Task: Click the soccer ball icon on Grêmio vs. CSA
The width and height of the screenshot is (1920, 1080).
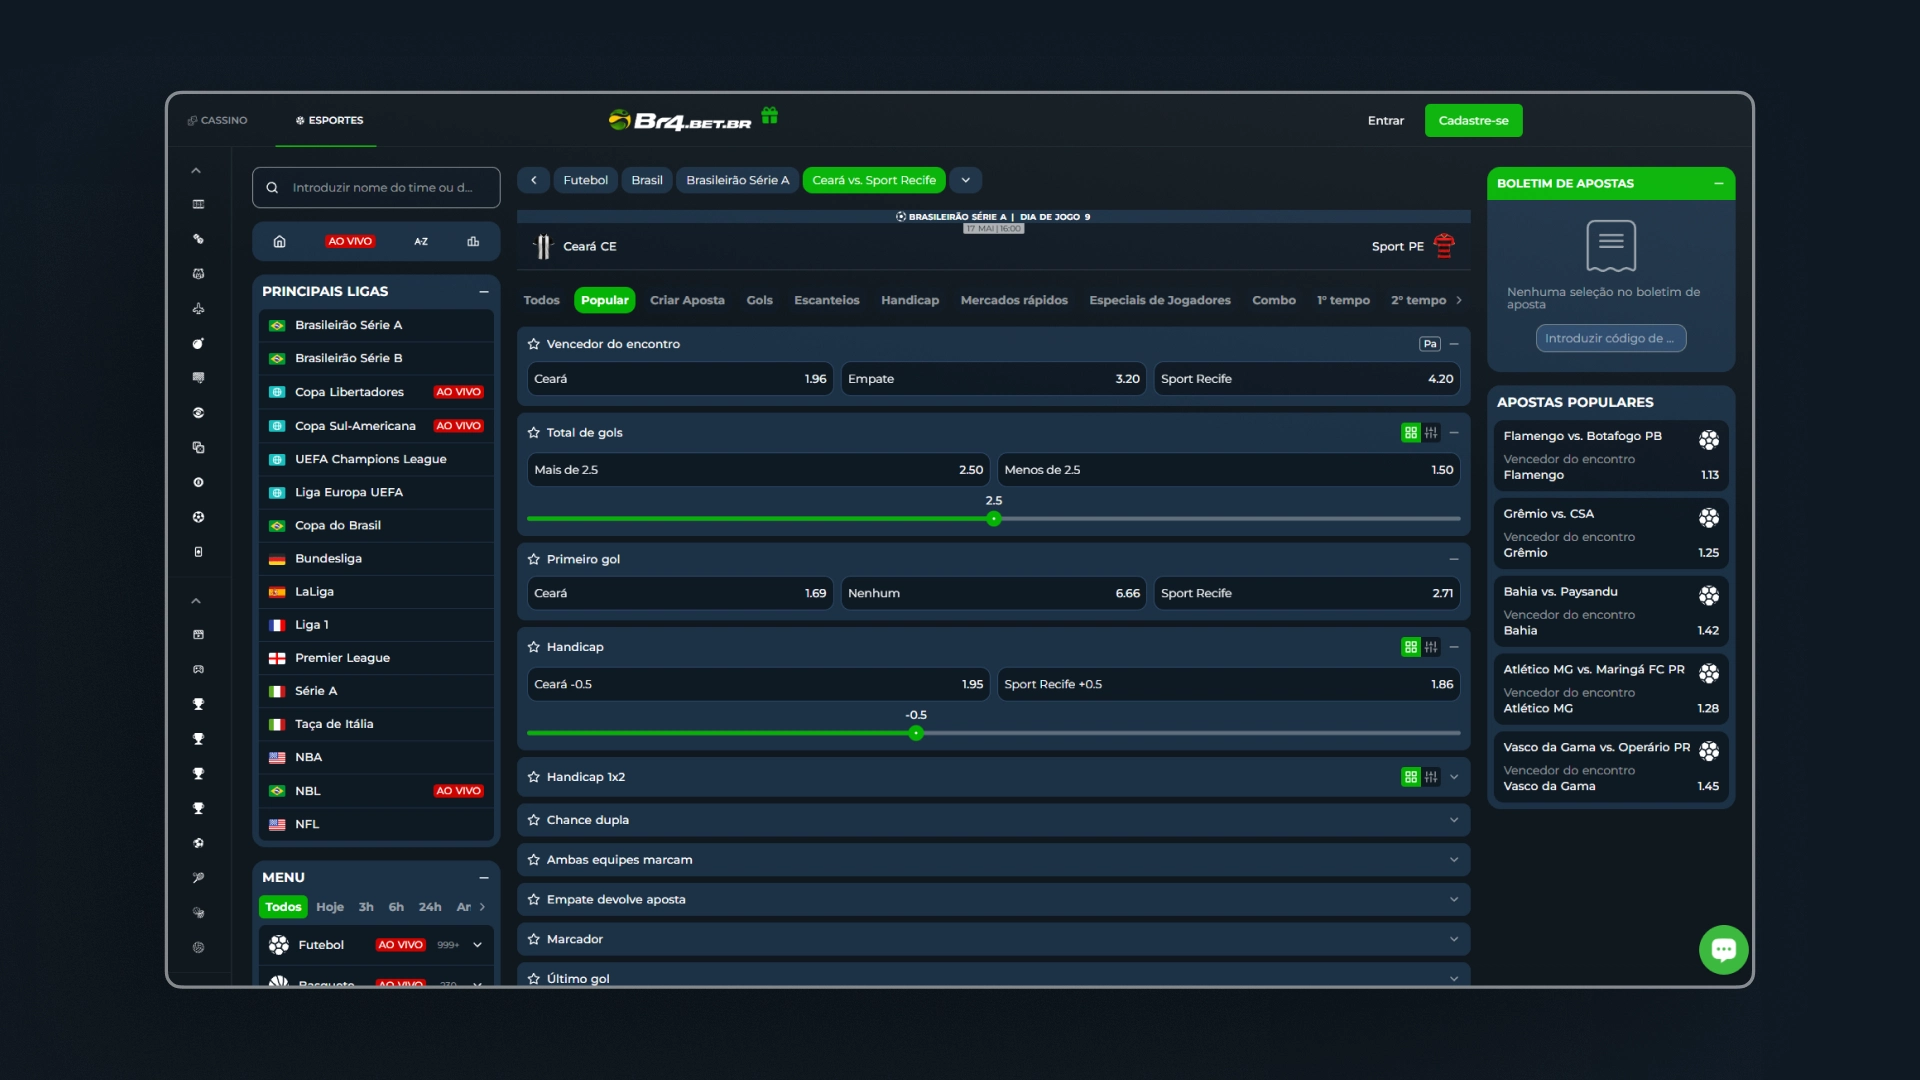Action: (x=1709, y=518)
